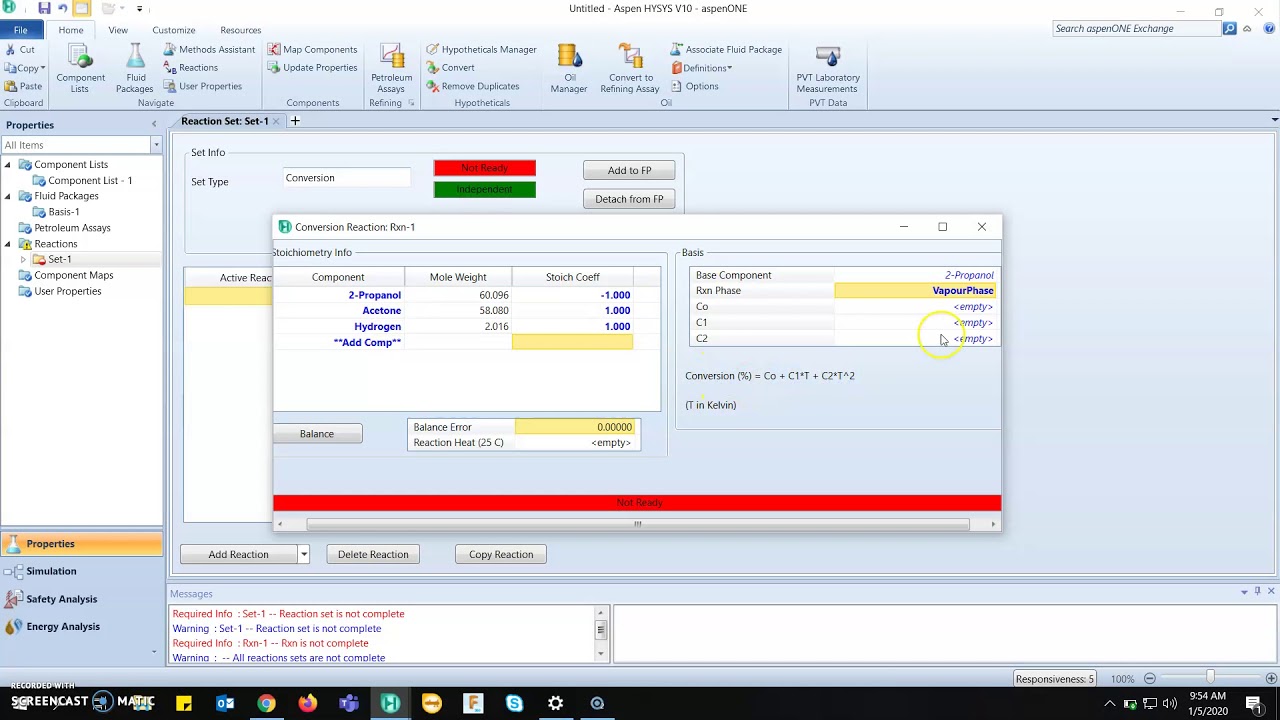
Task: Open Component Lists from the ribbon
Action: [80, 69]
